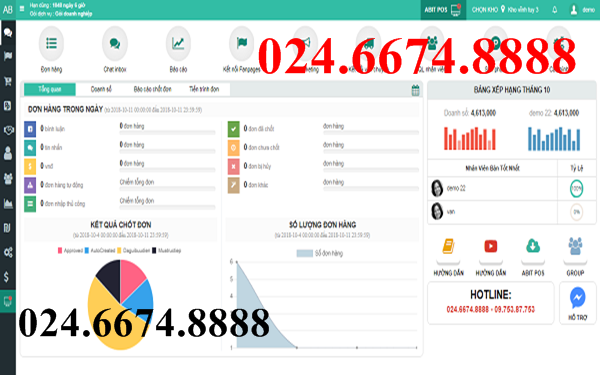
Task: Open Kết nối Fanpages flag icon
Action: pos(241,43)
